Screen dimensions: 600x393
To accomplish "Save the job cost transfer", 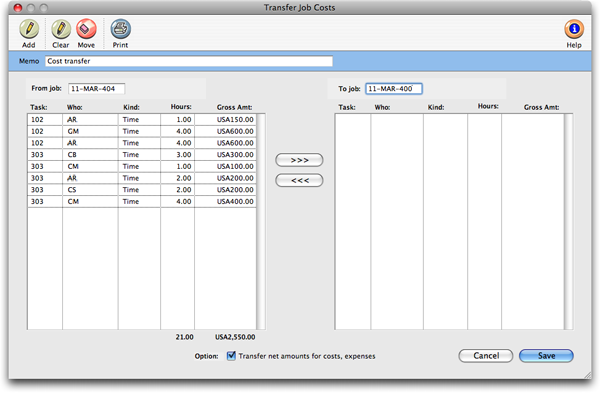I will 546,356.
